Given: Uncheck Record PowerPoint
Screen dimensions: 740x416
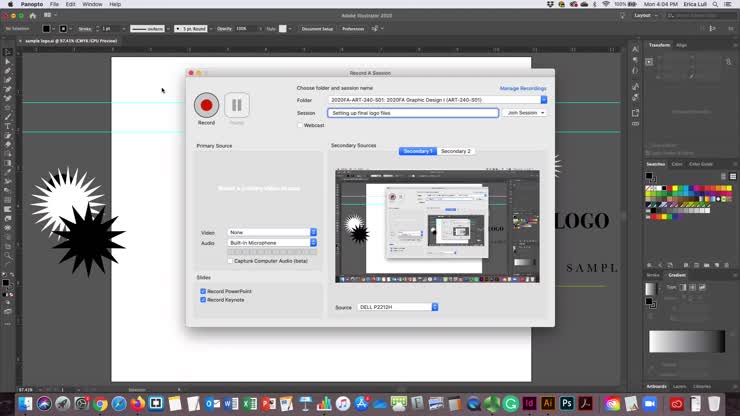Looking at the screenshot, I should tap(203, 291).
